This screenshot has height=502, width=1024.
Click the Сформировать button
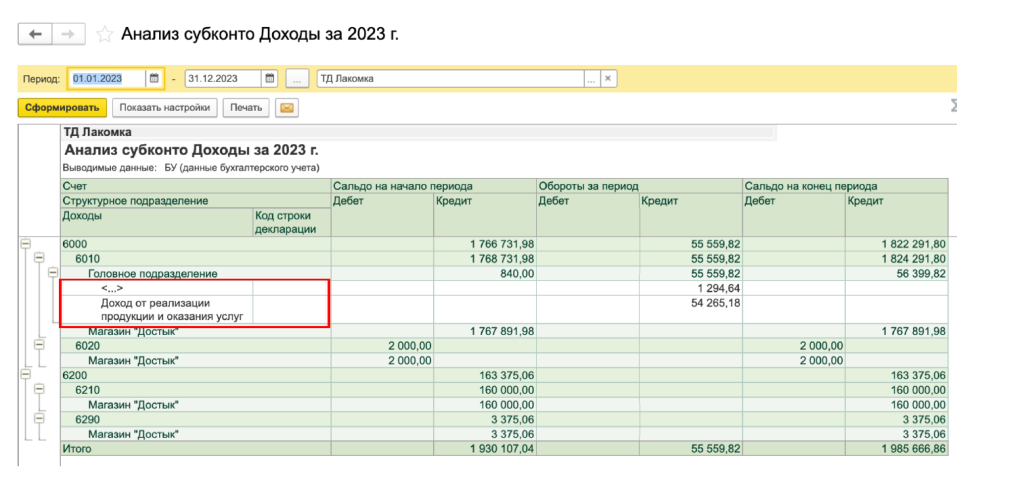(62, 108)
